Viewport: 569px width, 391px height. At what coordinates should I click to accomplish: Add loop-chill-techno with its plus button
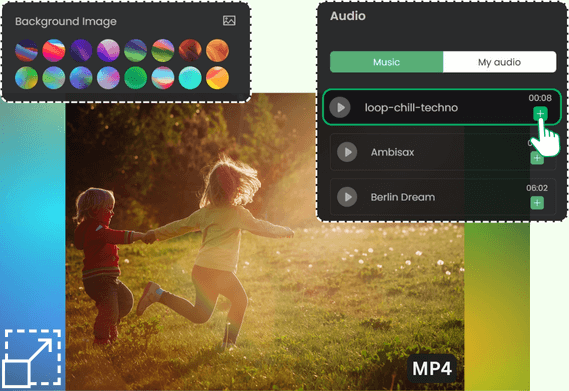pos(540,114)
